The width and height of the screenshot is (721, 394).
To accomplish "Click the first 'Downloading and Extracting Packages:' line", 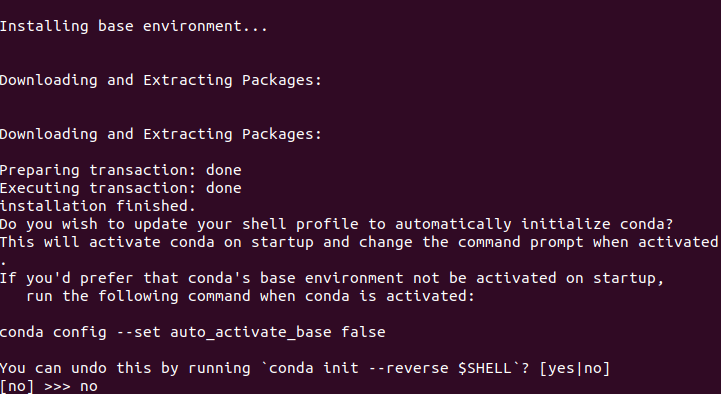I will tap(160, 80).
